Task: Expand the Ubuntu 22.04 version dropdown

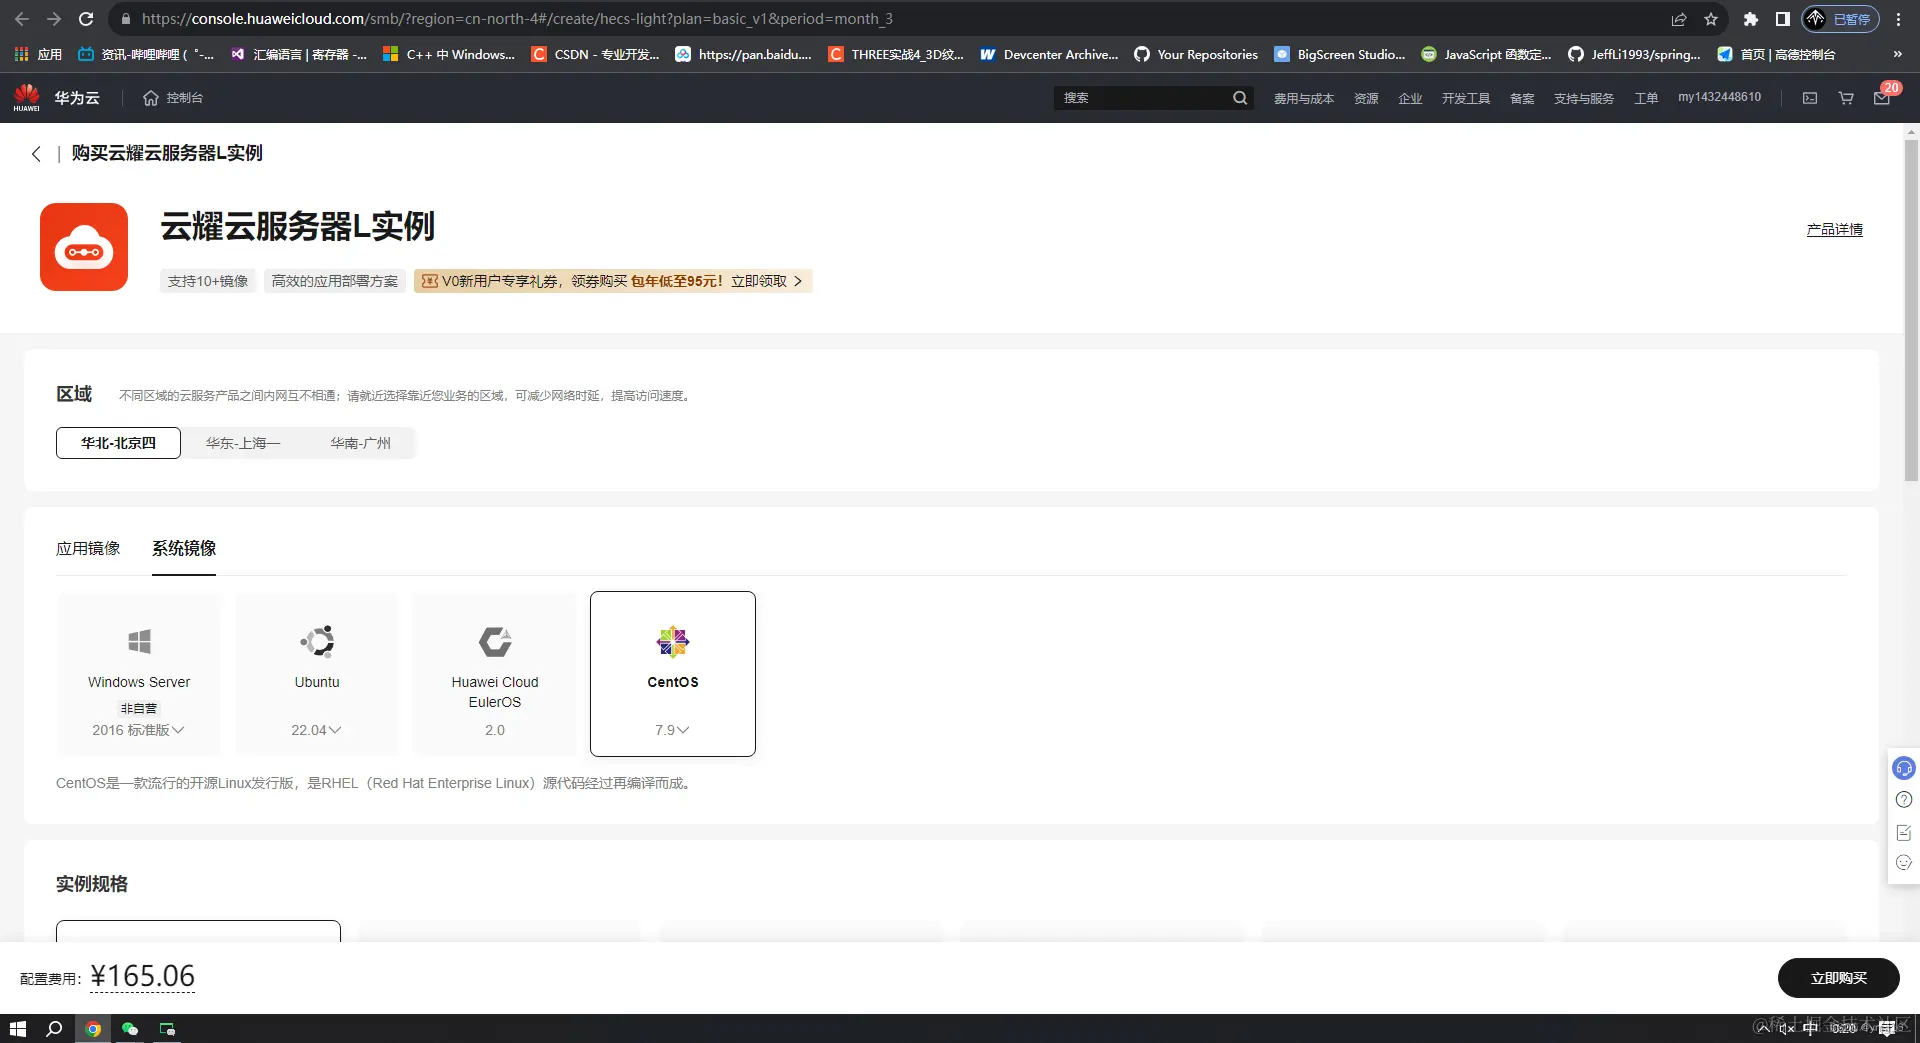Action: point(316,730)
